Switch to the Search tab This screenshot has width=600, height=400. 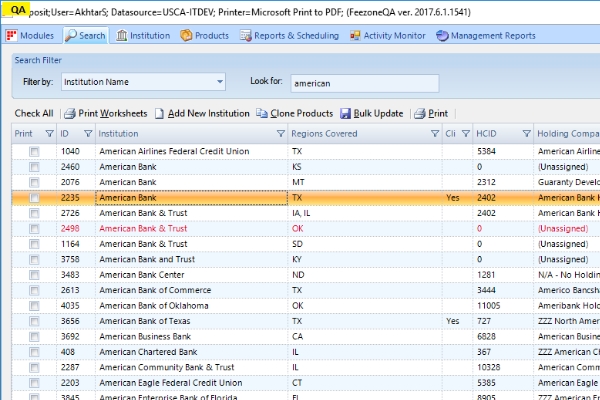[86, 35]
